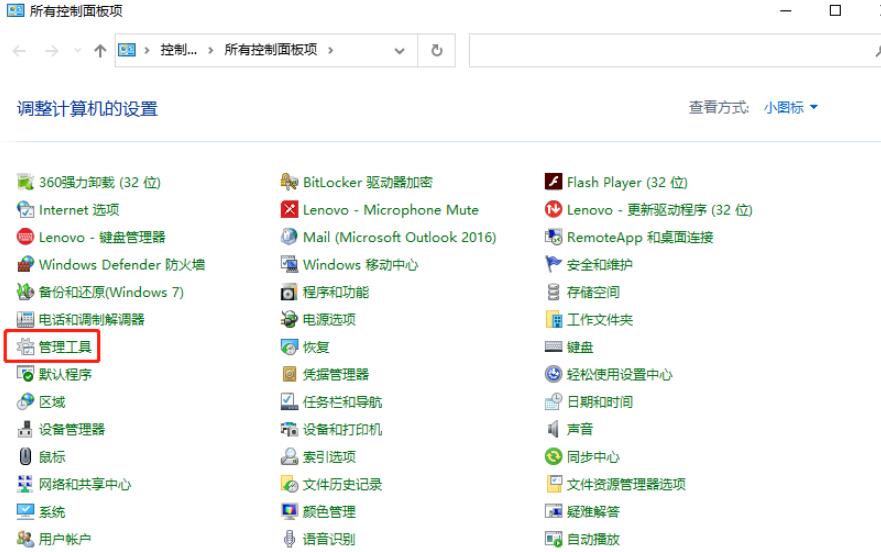
Task: Go up one folder level
Action: pyautogui.click(x=100, y=51)
